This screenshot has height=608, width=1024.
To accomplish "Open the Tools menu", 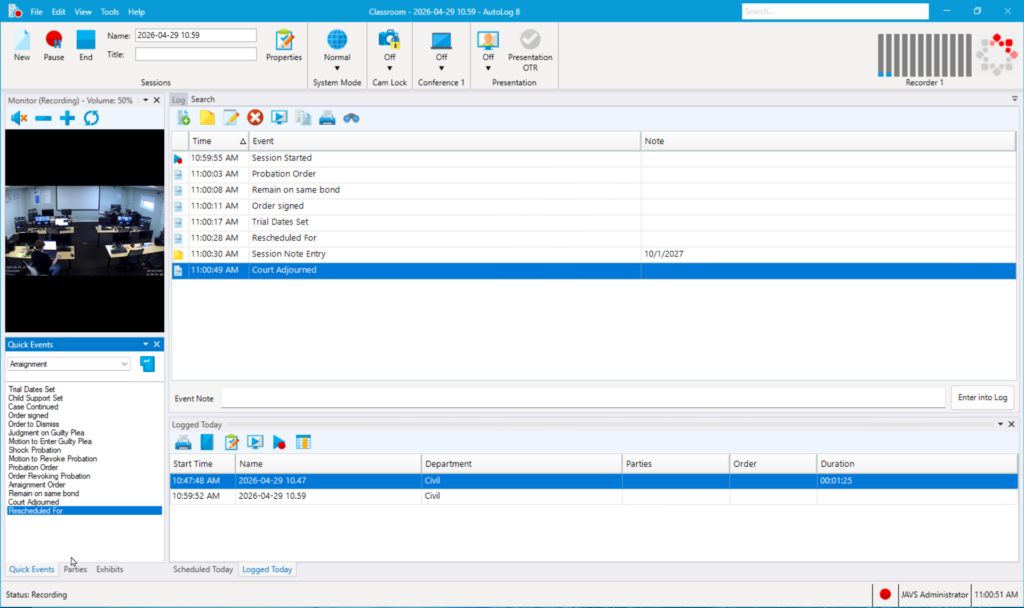I will pos(110,12).
